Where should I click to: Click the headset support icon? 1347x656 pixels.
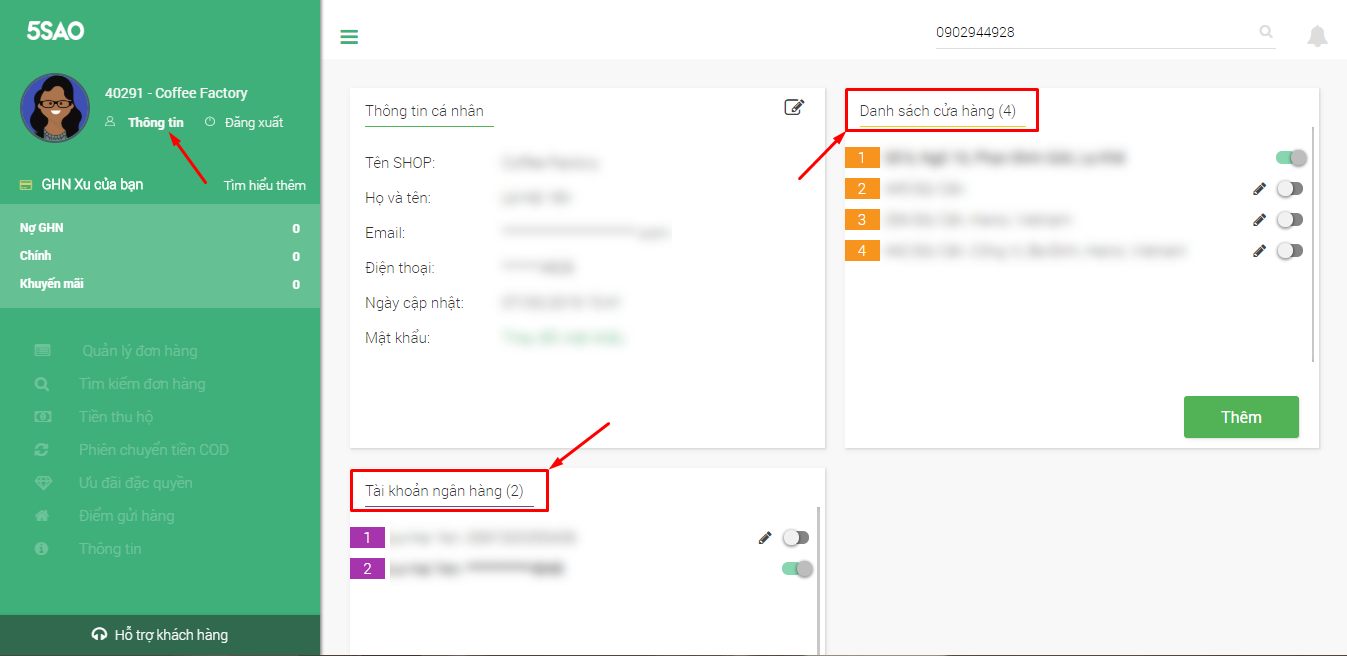pos(99,634)
